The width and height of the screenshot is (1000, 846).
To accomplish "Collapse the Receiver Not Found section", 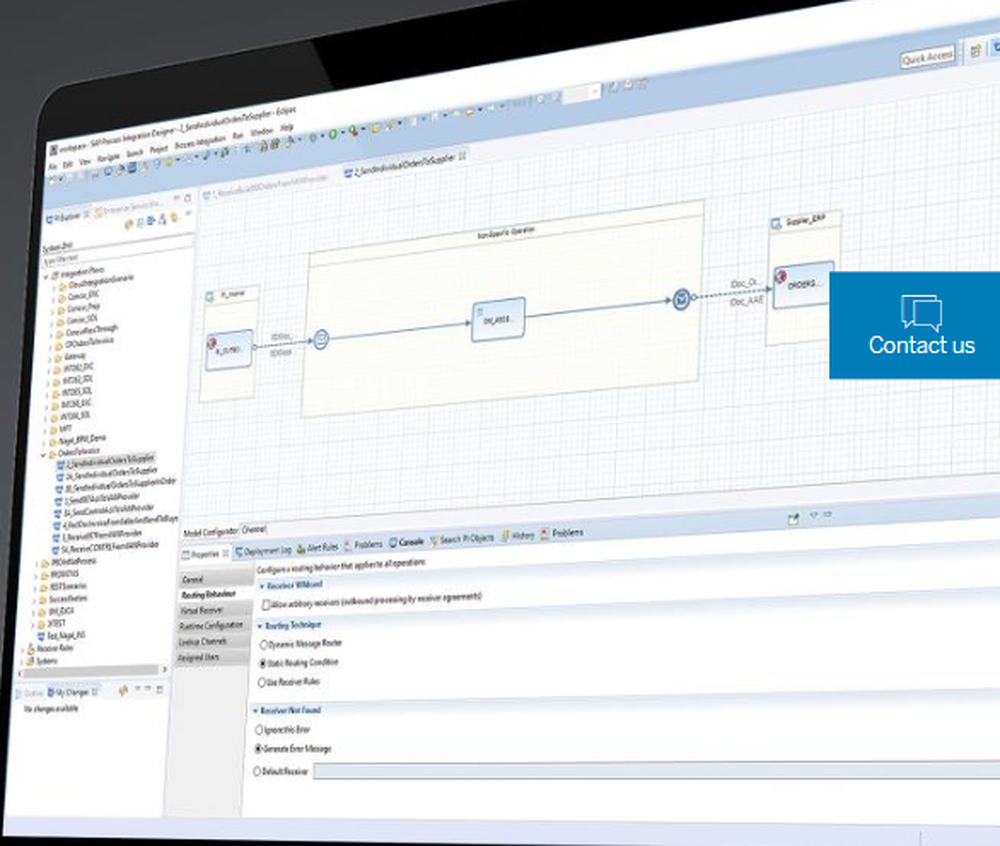I will [x=255, y=710].
